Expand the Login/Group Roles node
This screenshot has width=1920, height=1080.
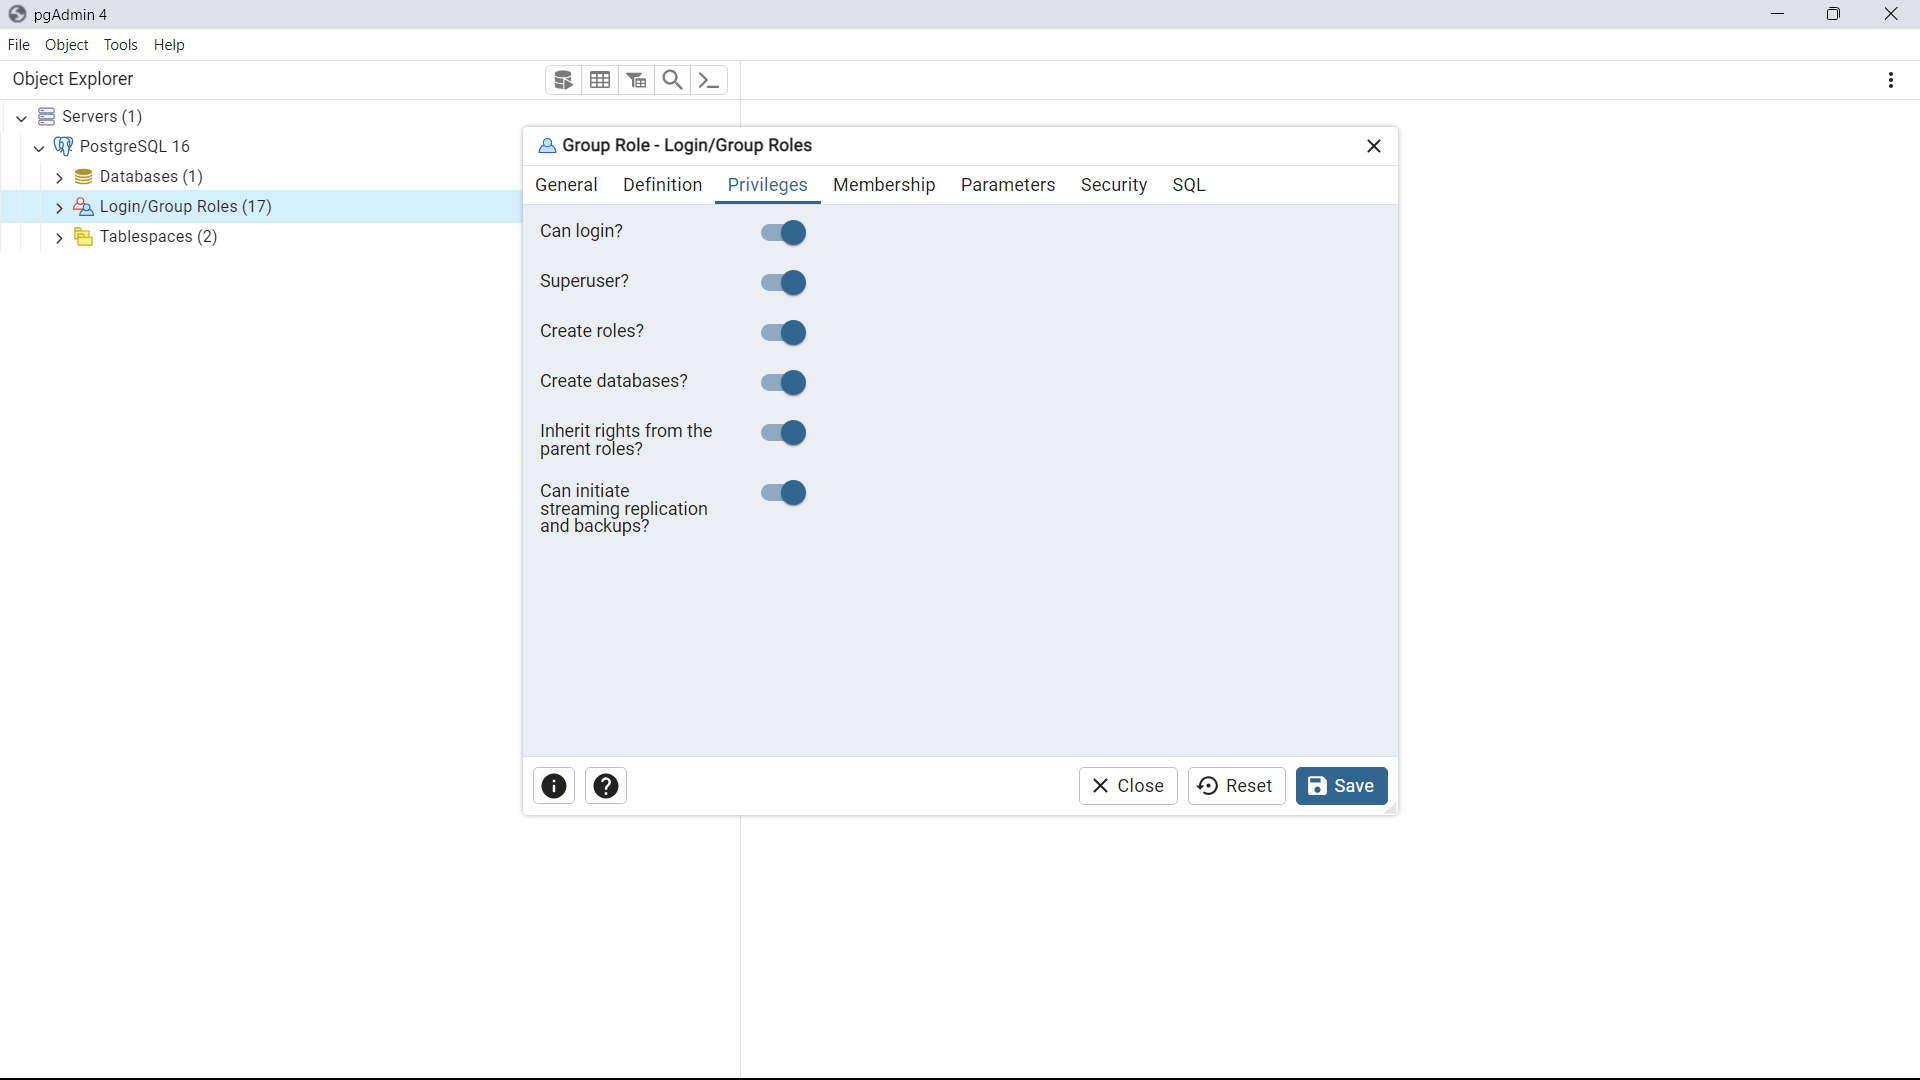(59, 208)
